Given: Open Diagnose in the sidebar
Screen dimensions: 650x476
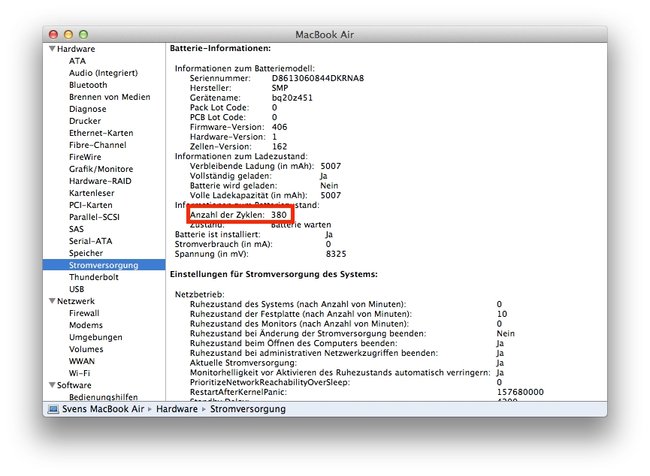Looking at the screenshot, I should point(87,109).
